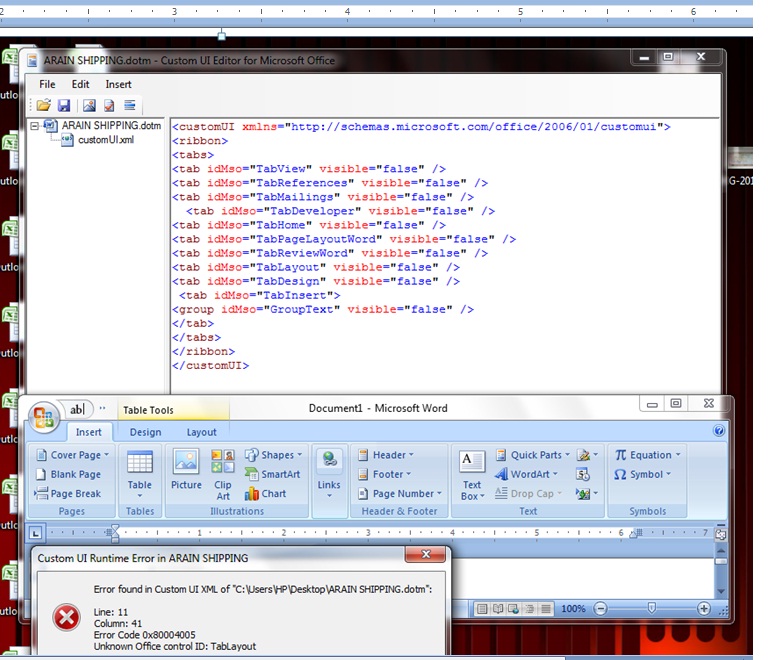Open the Header dropdown

coord(386,455)
